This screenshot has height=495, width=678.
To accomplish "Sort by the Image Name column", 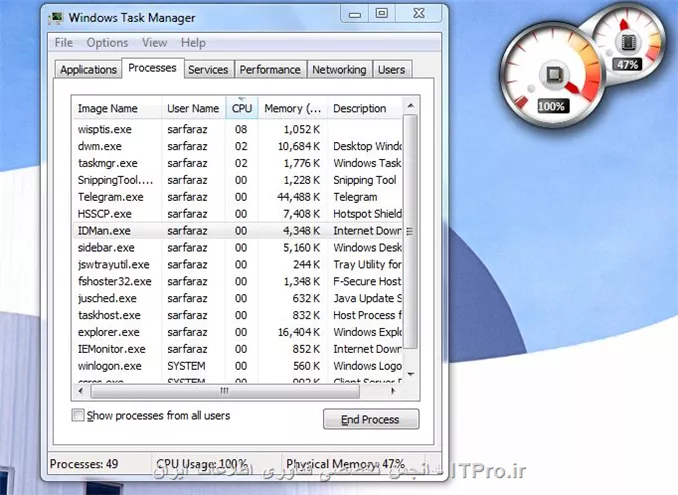I will coord(117,108).
